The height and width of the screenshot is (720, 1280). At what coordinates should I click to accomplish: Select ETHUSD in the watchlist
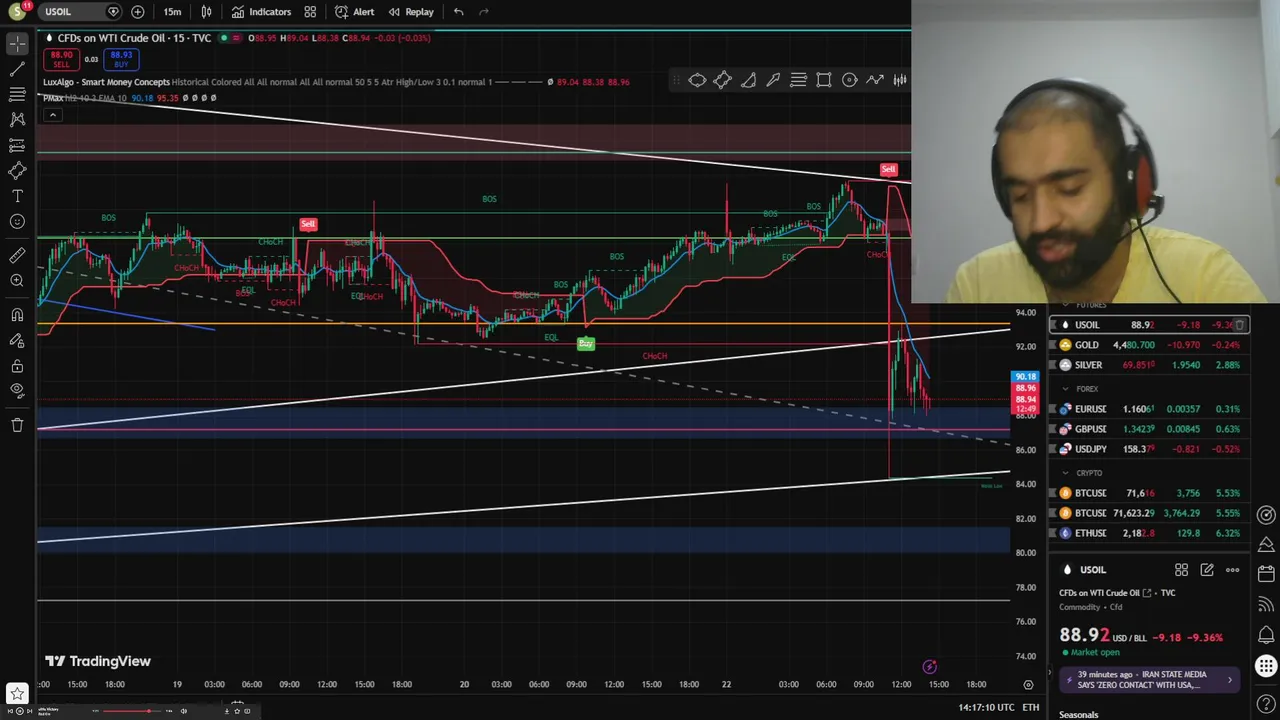(1150, 533)
